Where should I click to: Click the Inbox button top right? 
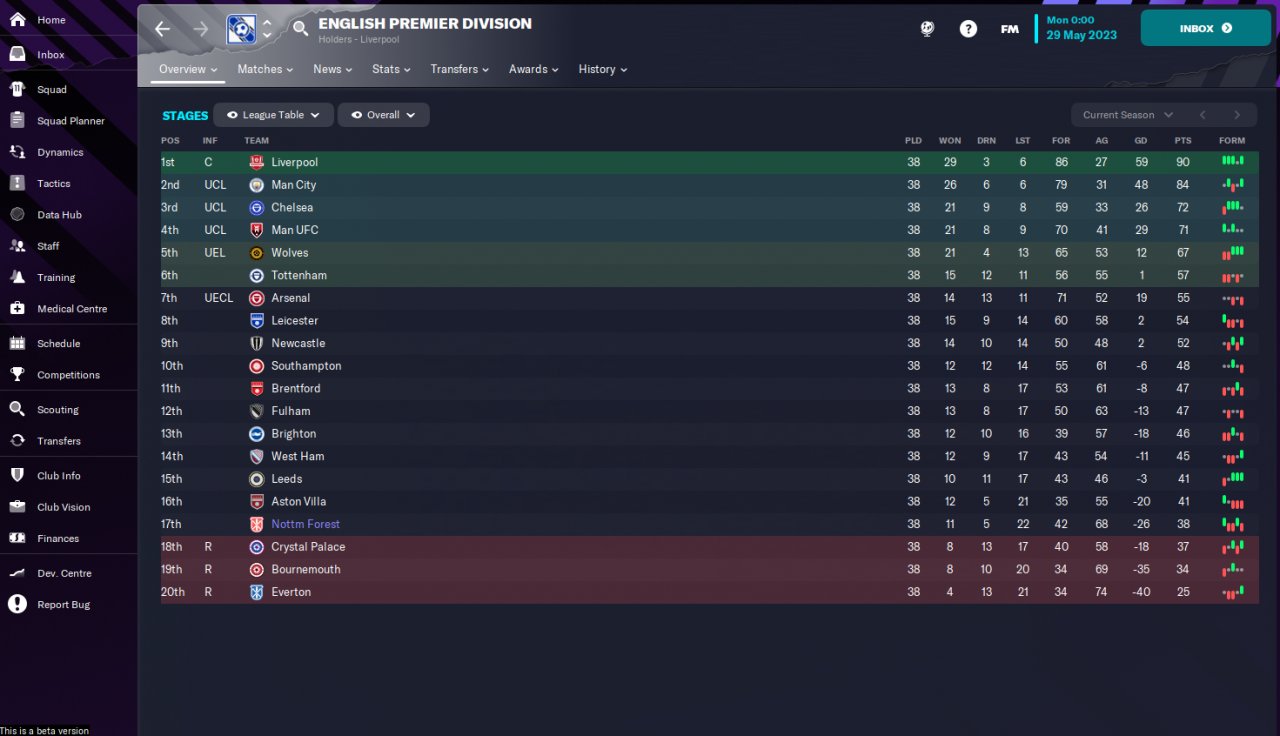pyautogui.click(x=1205, y=28)
